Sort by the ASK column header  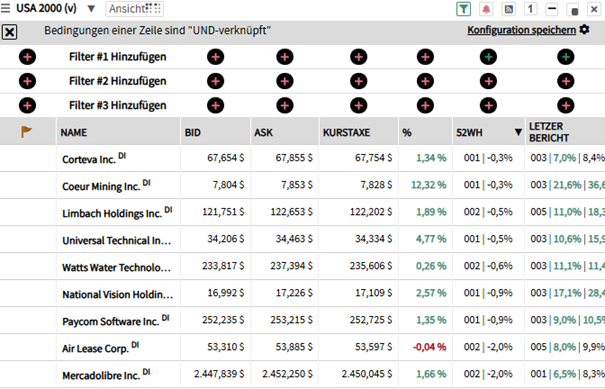[263, 132]
